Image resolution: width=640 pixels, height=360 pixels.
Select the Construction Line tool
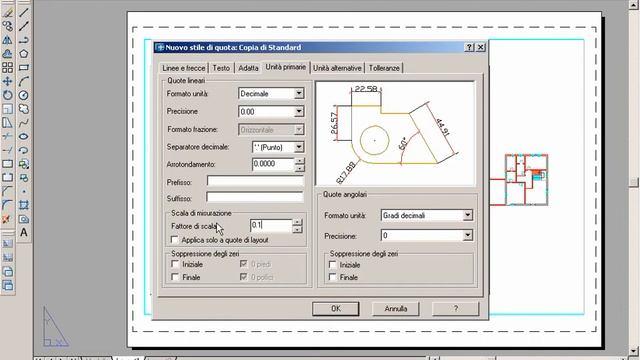tap(24, 27)
